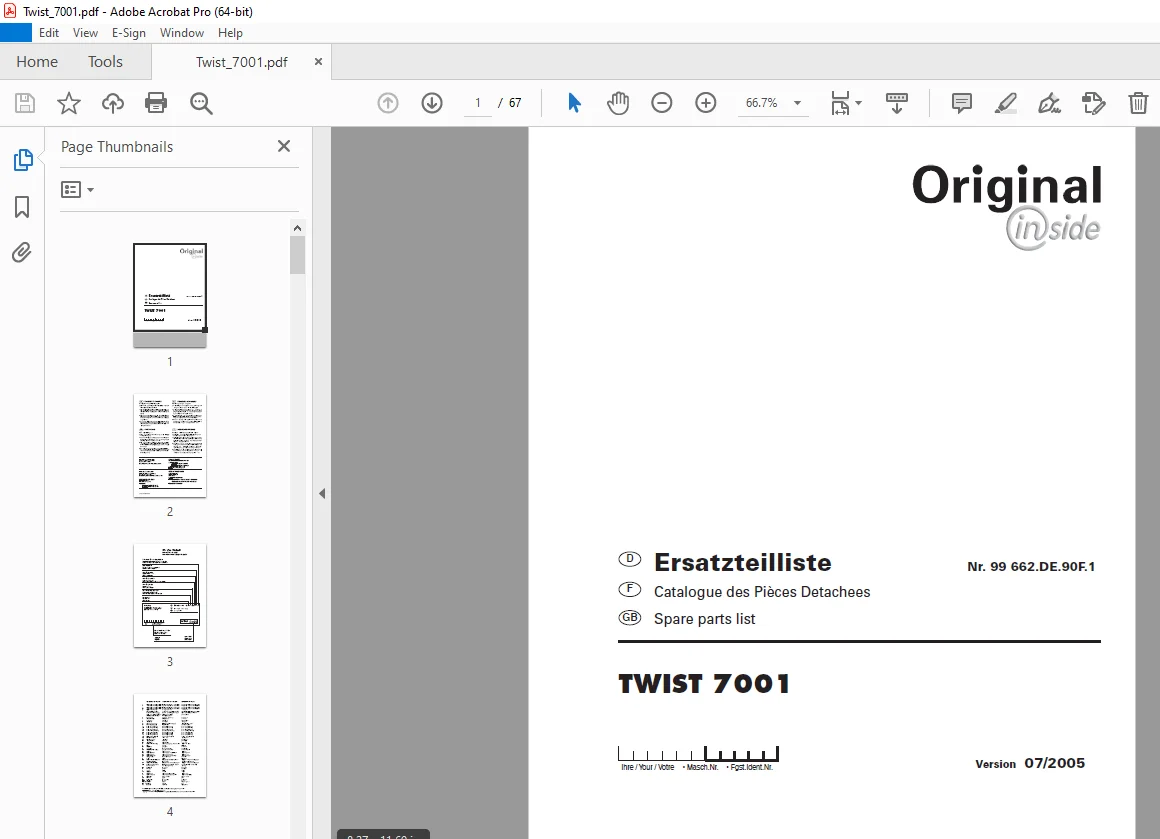Open the sign document pen icon
The image size is (1160, 839).
[1049, 103]
